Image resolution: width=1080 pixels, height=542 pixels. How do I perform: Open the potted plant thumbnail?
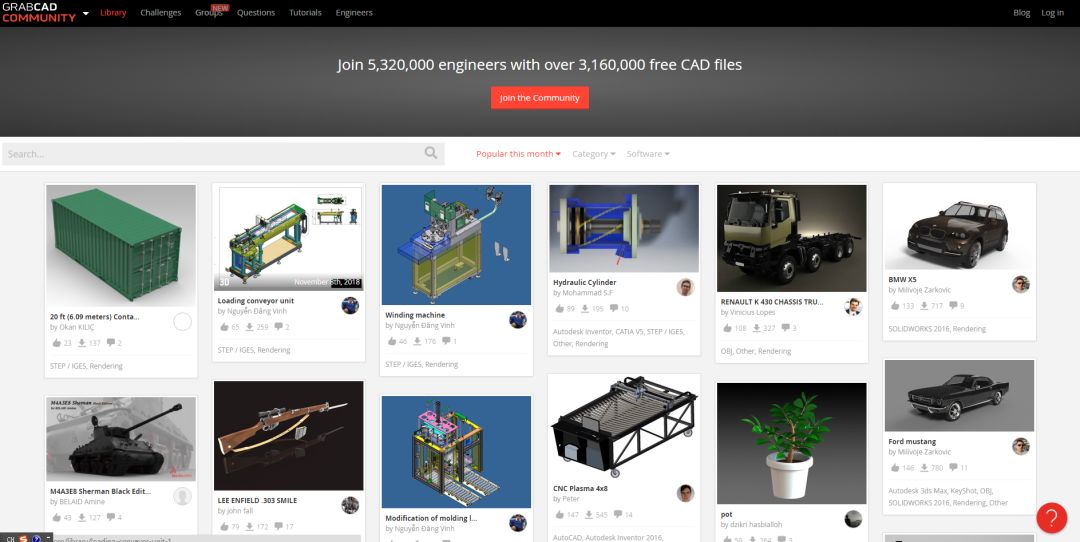click(791, 443)
